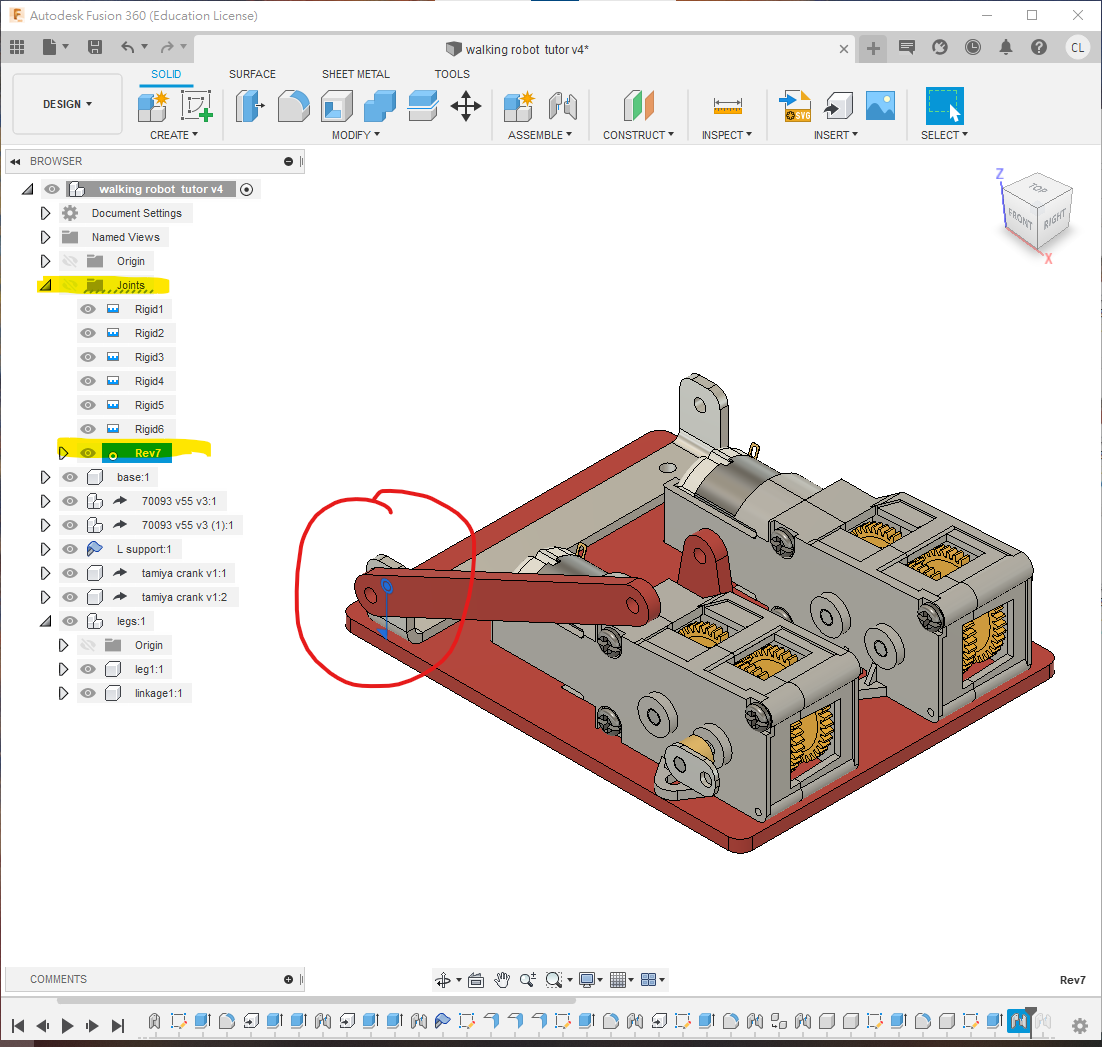The width and height of the screenshot is (1102, 1047).
Task: Switch to the SHEET METAL tab
Action: click(355, 74)
